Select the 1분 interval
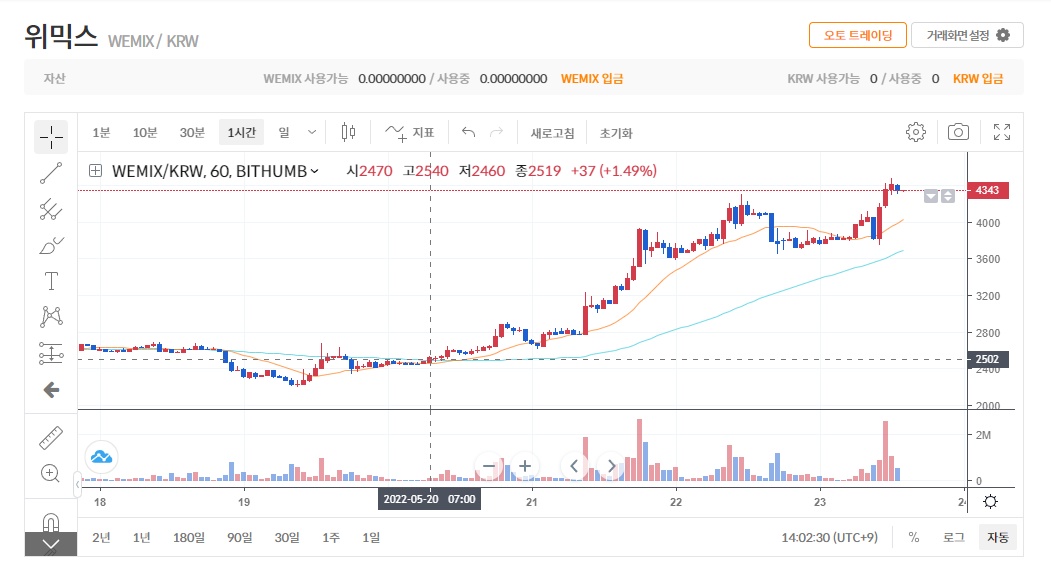Viewport: 1051px width, 587px height. pos(101,133)
